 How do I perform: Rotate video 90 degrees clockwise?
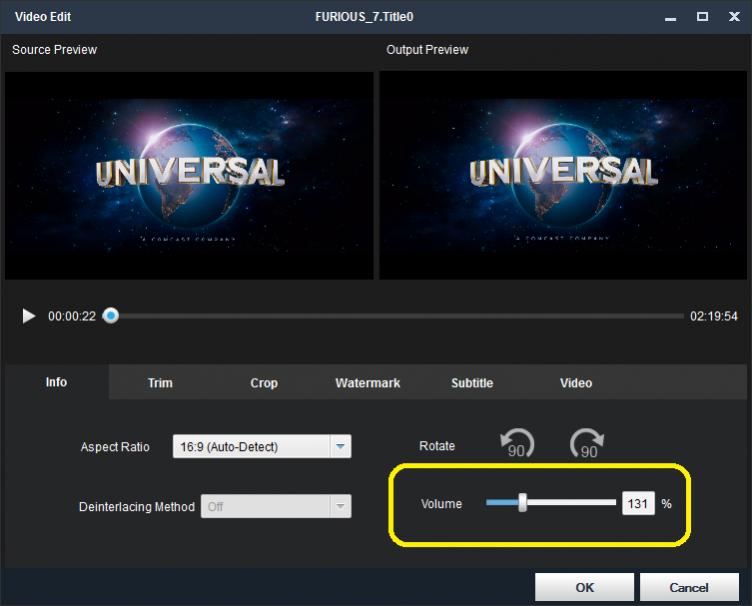pos(587,443)
